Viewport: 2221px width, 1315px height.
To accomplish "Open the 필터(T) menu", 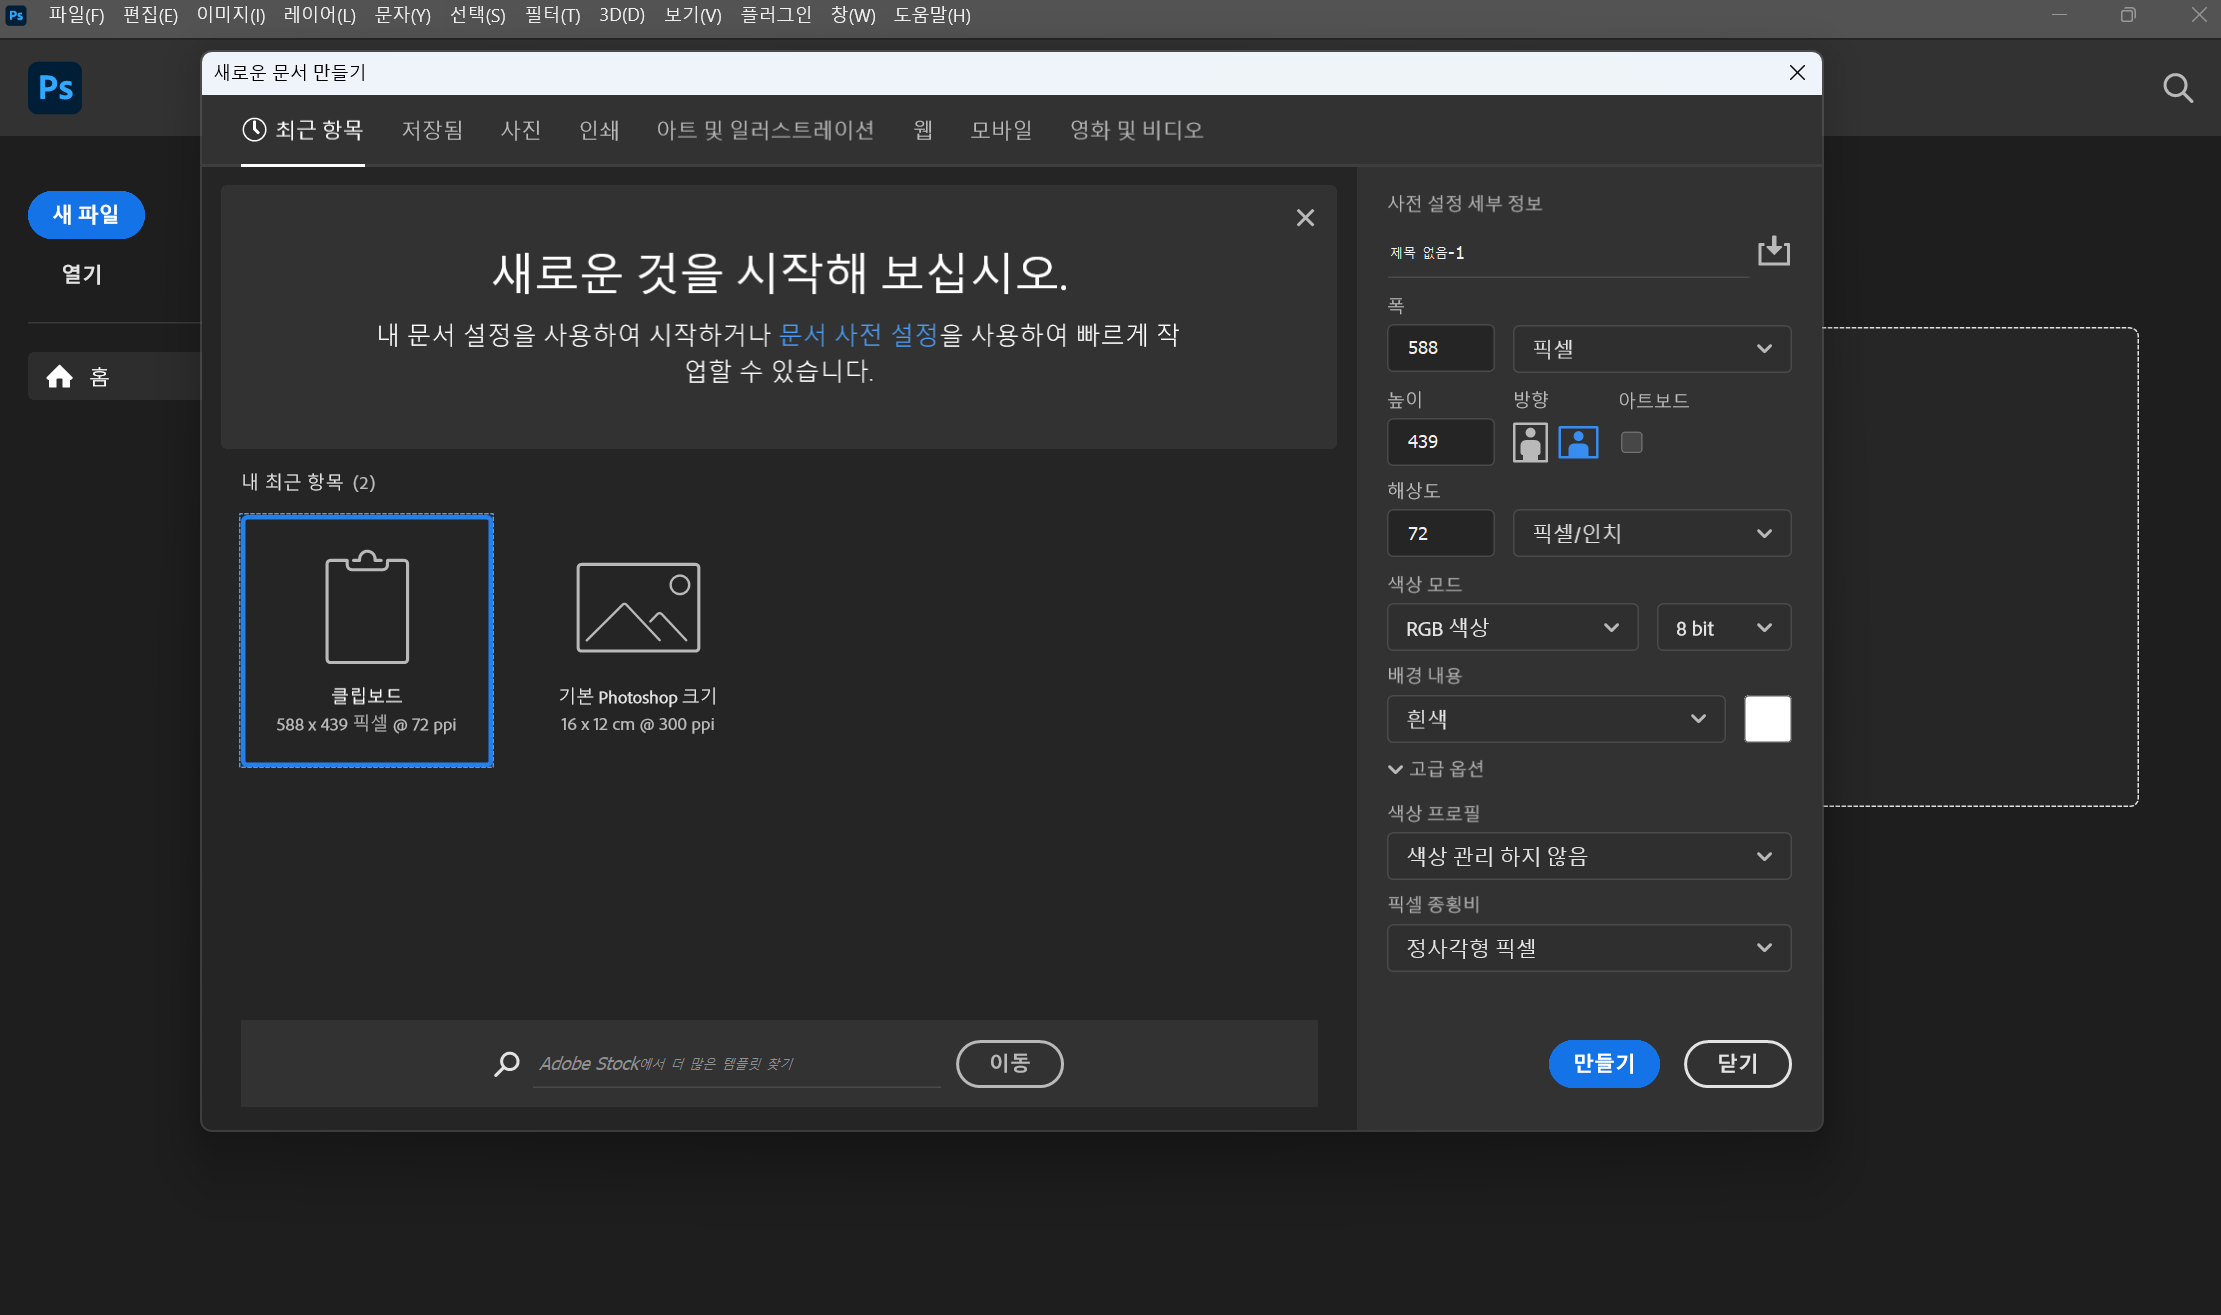I will (x=552, y=15).
